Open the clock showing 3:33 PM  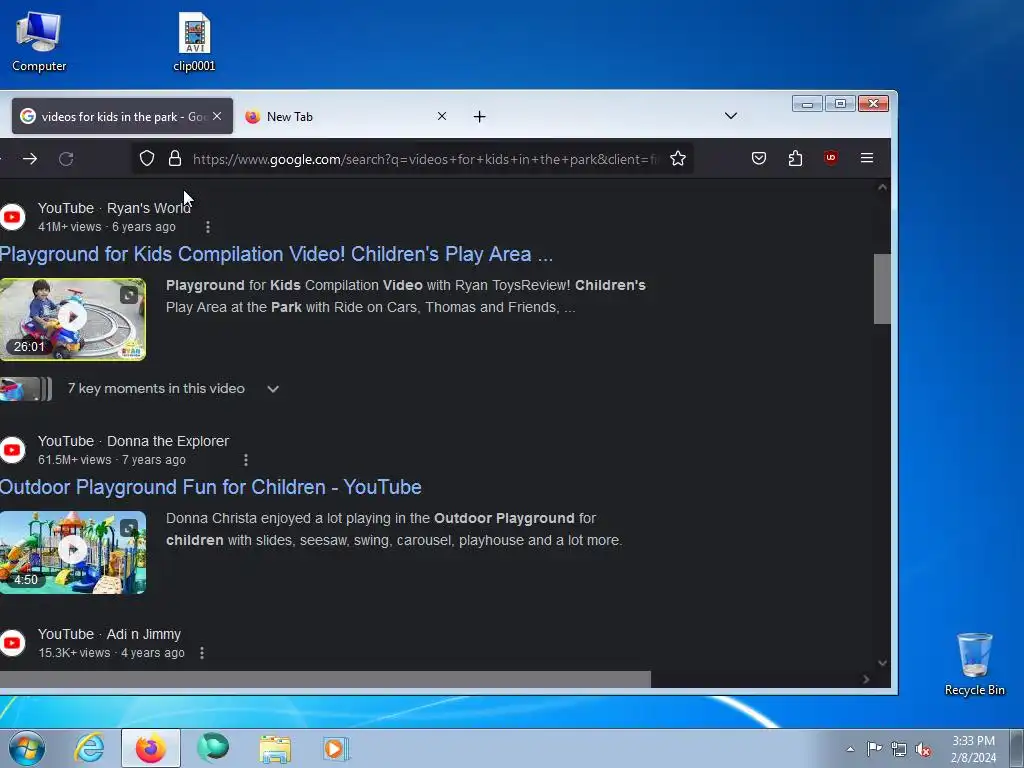click(x=973, y=749)
